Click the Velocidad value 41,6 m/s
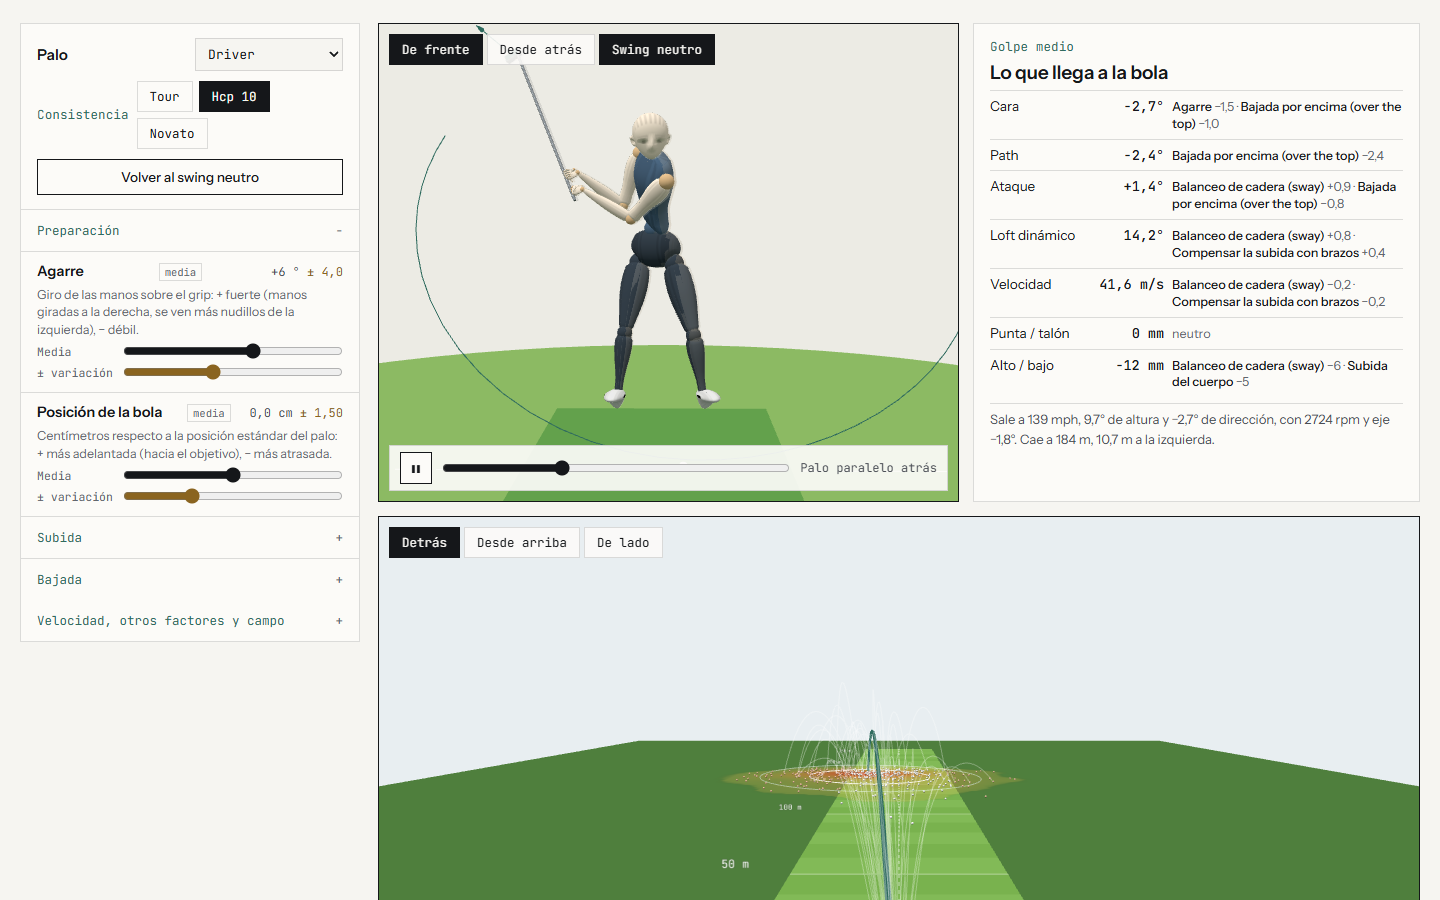1440x900 pixels. (1131, 284)
